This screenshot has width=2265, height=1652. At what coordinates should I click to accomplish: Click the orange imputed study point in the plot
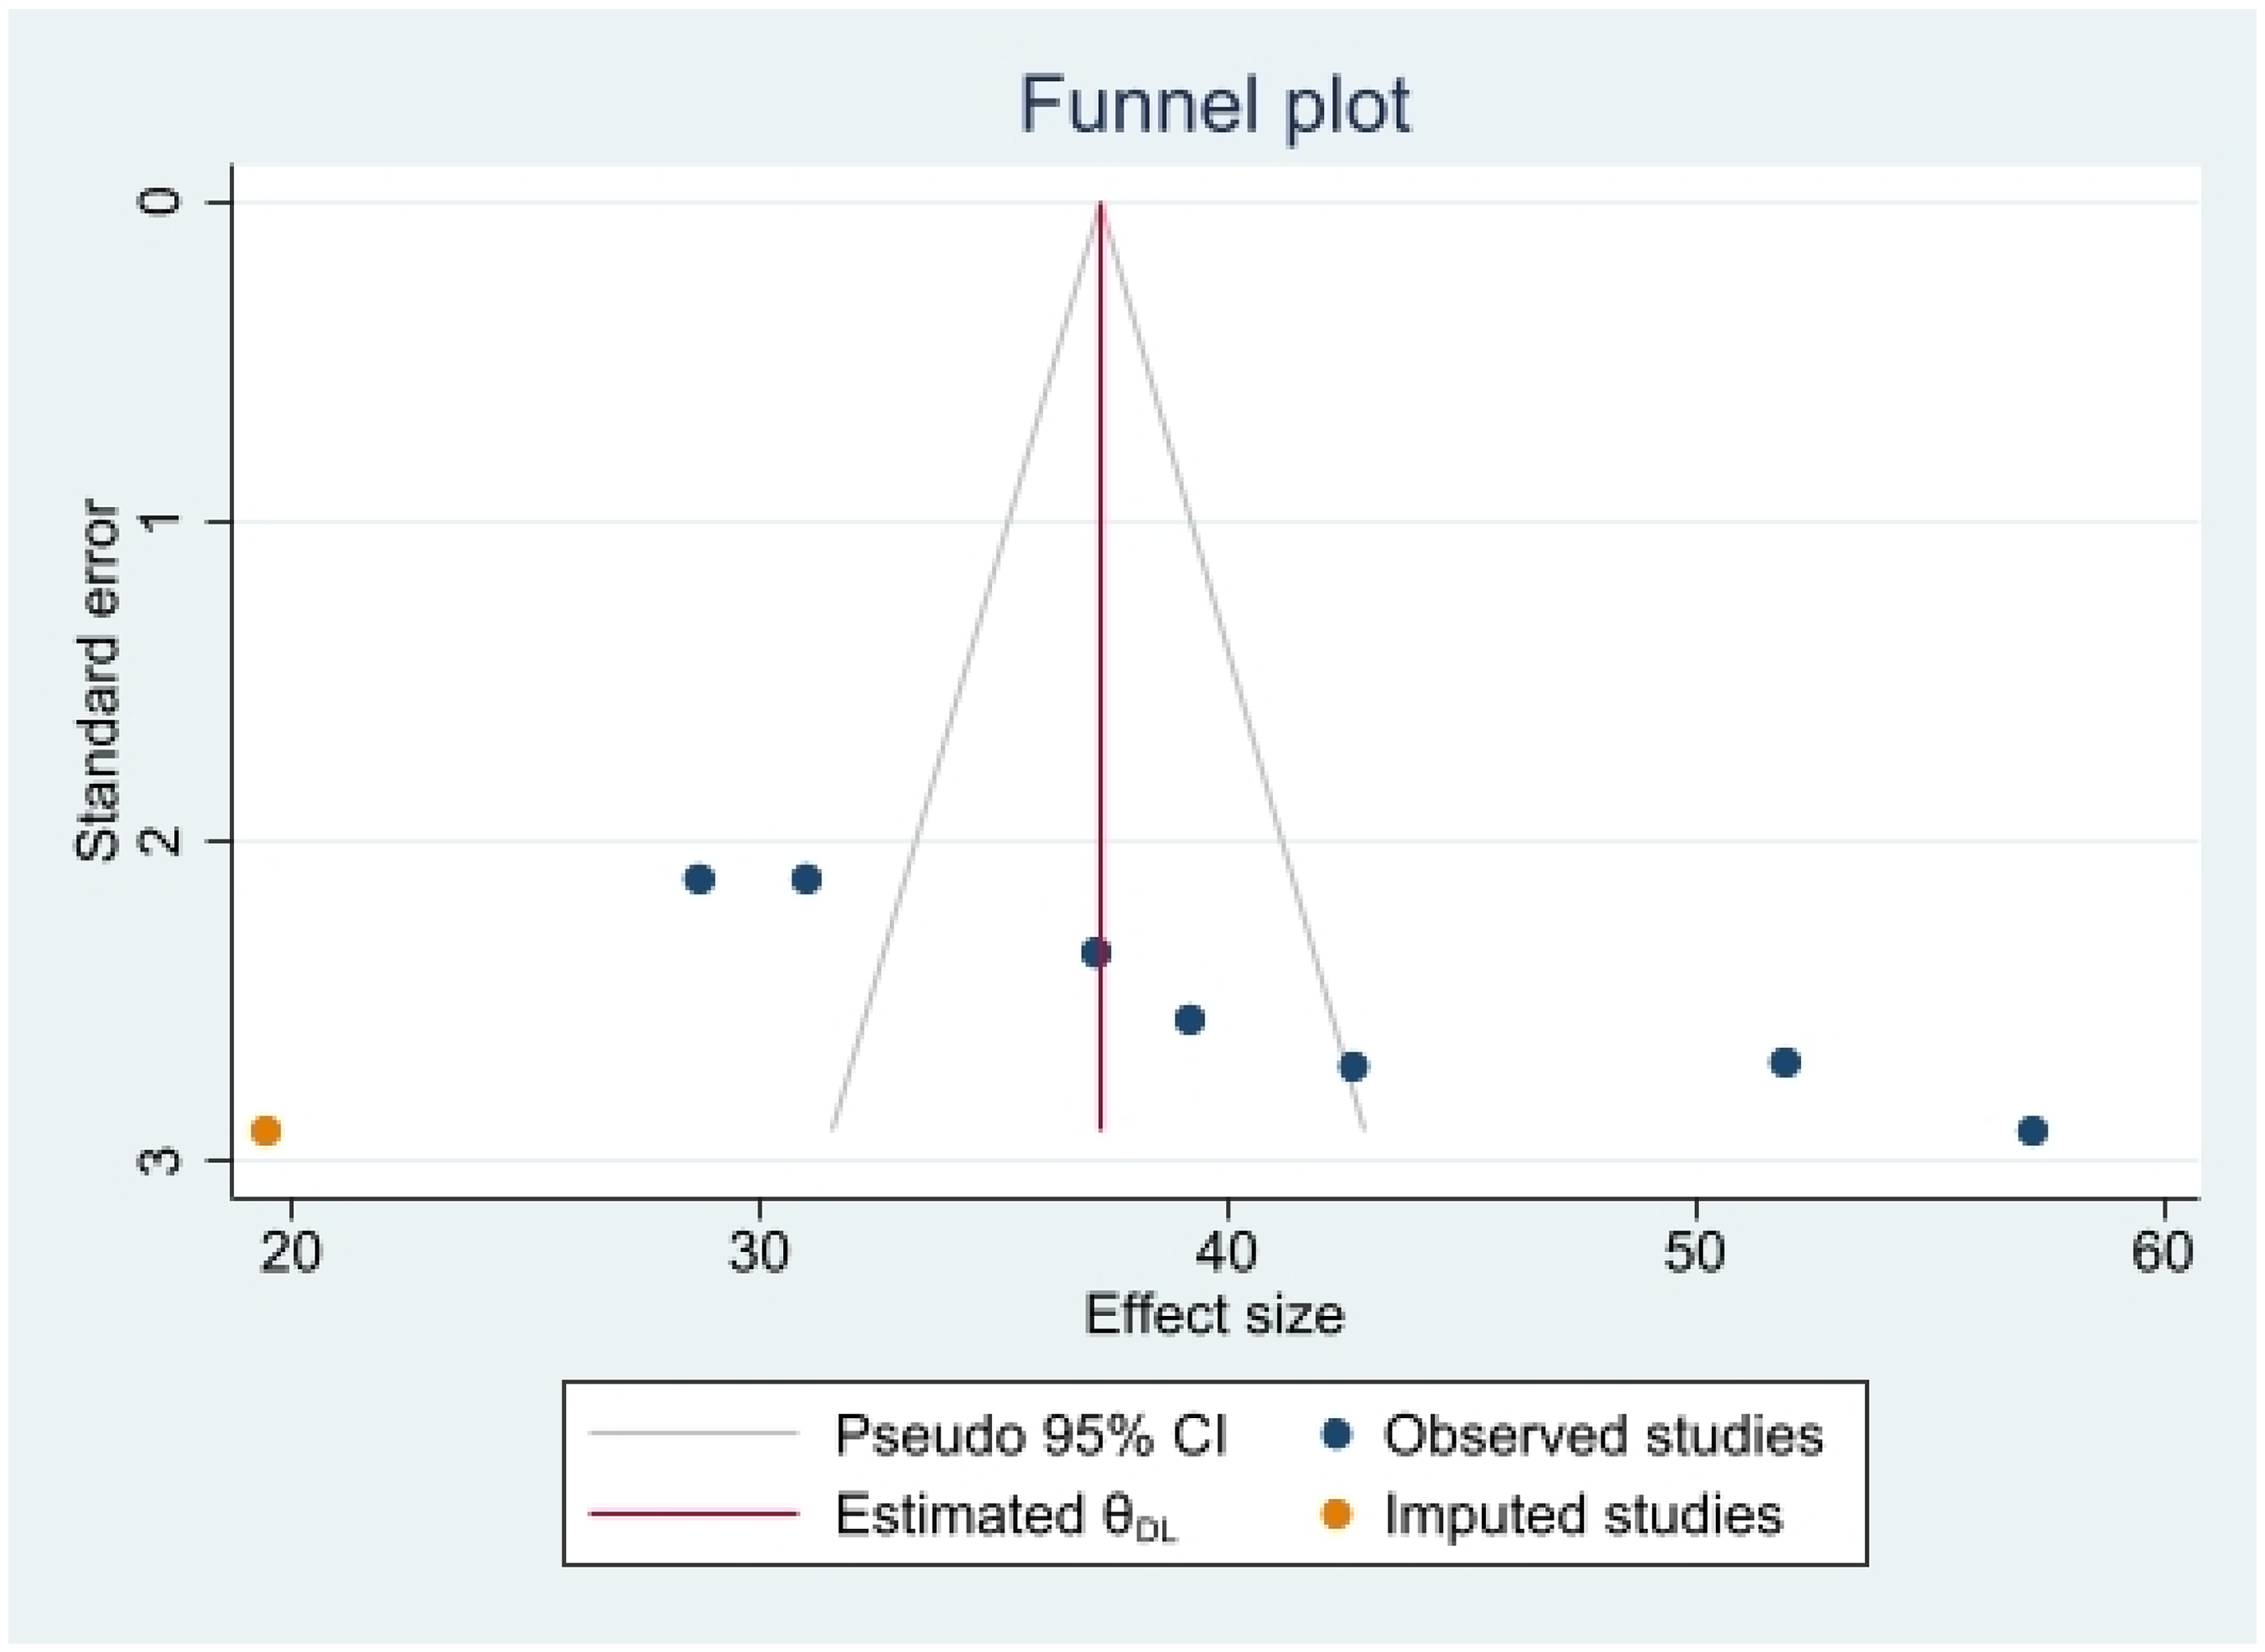click(x=265, y=1131)
